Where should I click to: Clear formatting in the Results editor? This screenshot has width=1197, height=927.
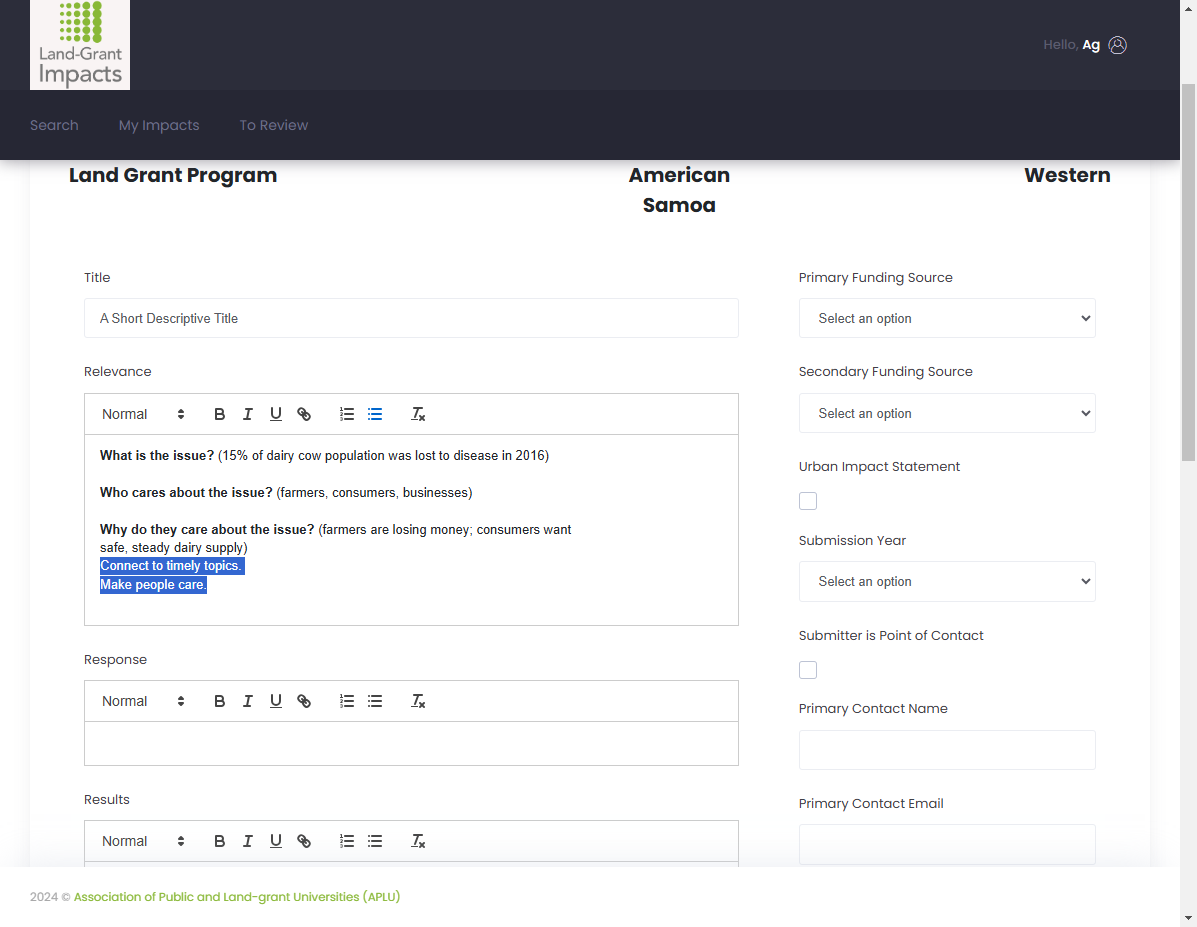point(418,841)
